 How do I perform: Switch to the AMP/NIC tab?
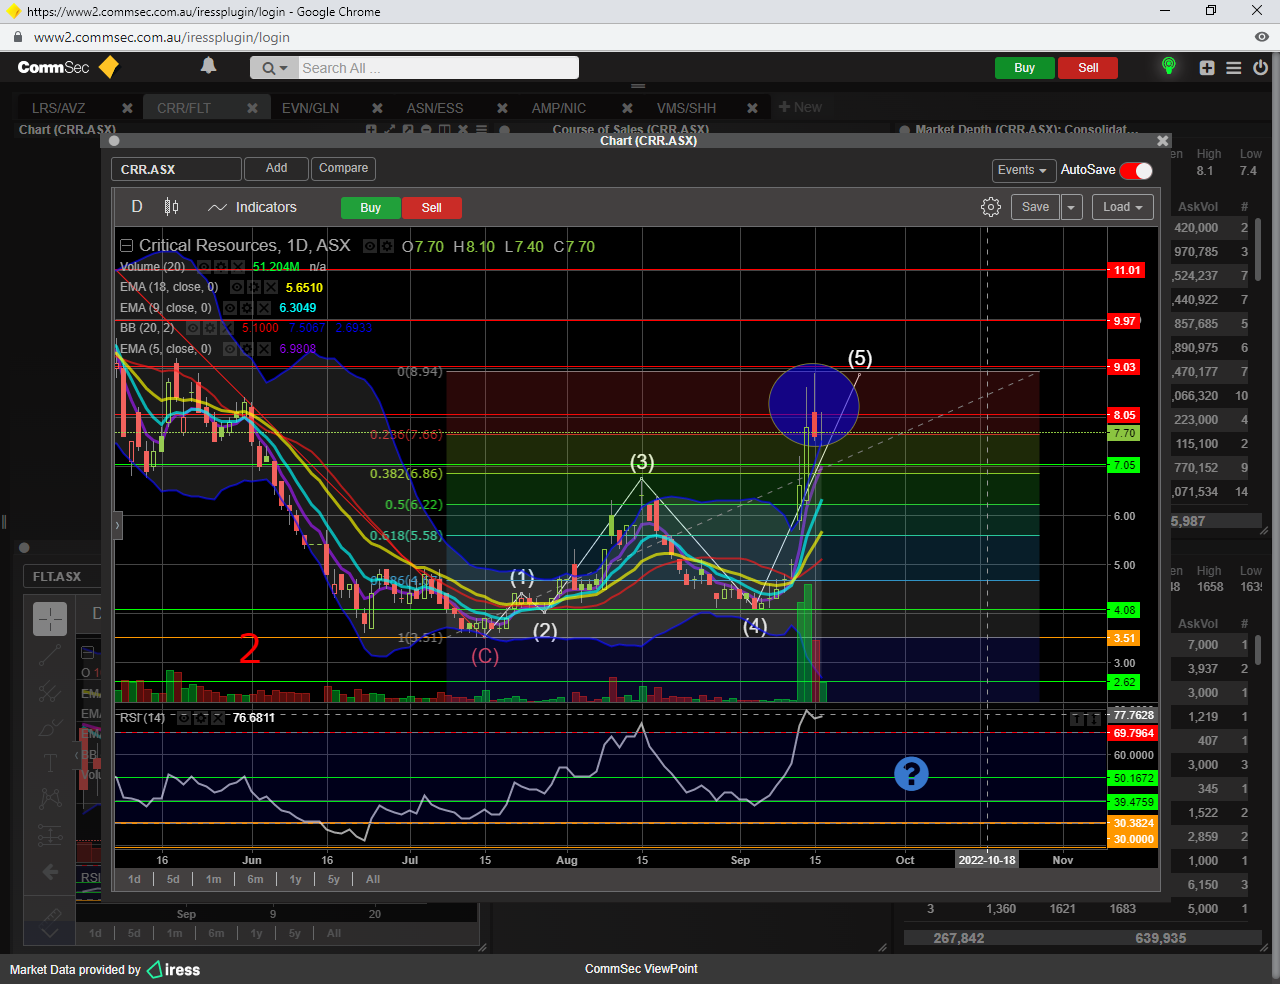pos(558,108)
